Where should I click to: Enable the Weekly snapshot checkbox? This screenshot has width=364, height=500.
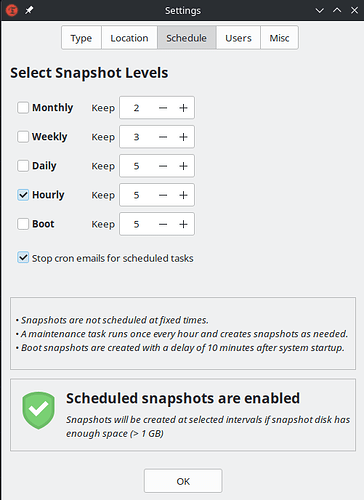(x=23, y=137)
